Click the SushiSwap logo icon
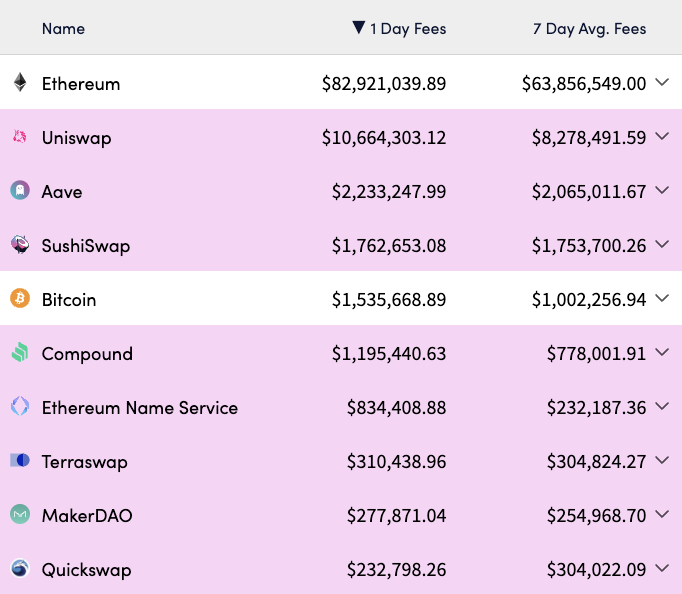Viewport: 682px width, 594px height. pos(20,244)
